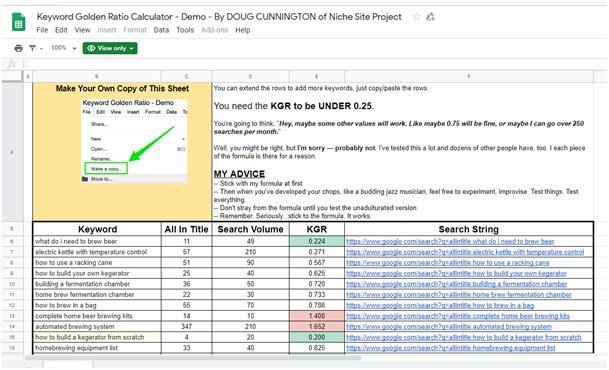The width and height of the screenshot is (609, 370).
Task: Open the Tools menu
Action: [185, 30]
